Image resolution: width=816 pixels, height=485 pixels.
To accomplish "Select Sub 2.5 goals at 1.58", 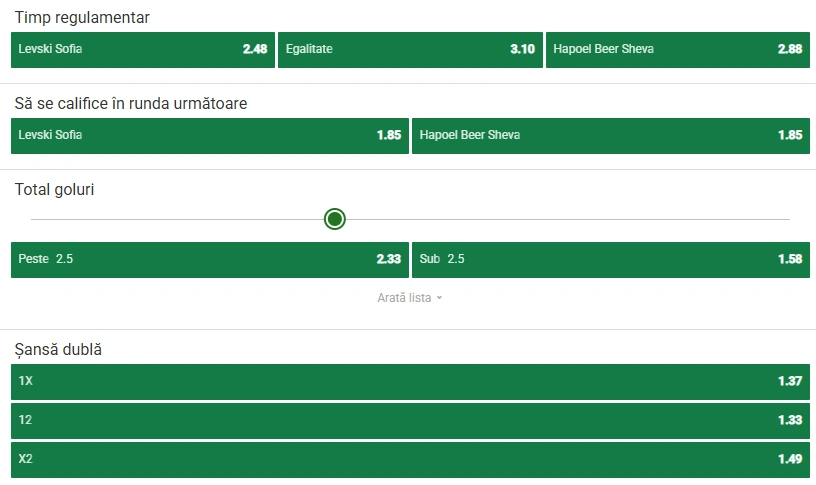I will click(x=611, y=259).
